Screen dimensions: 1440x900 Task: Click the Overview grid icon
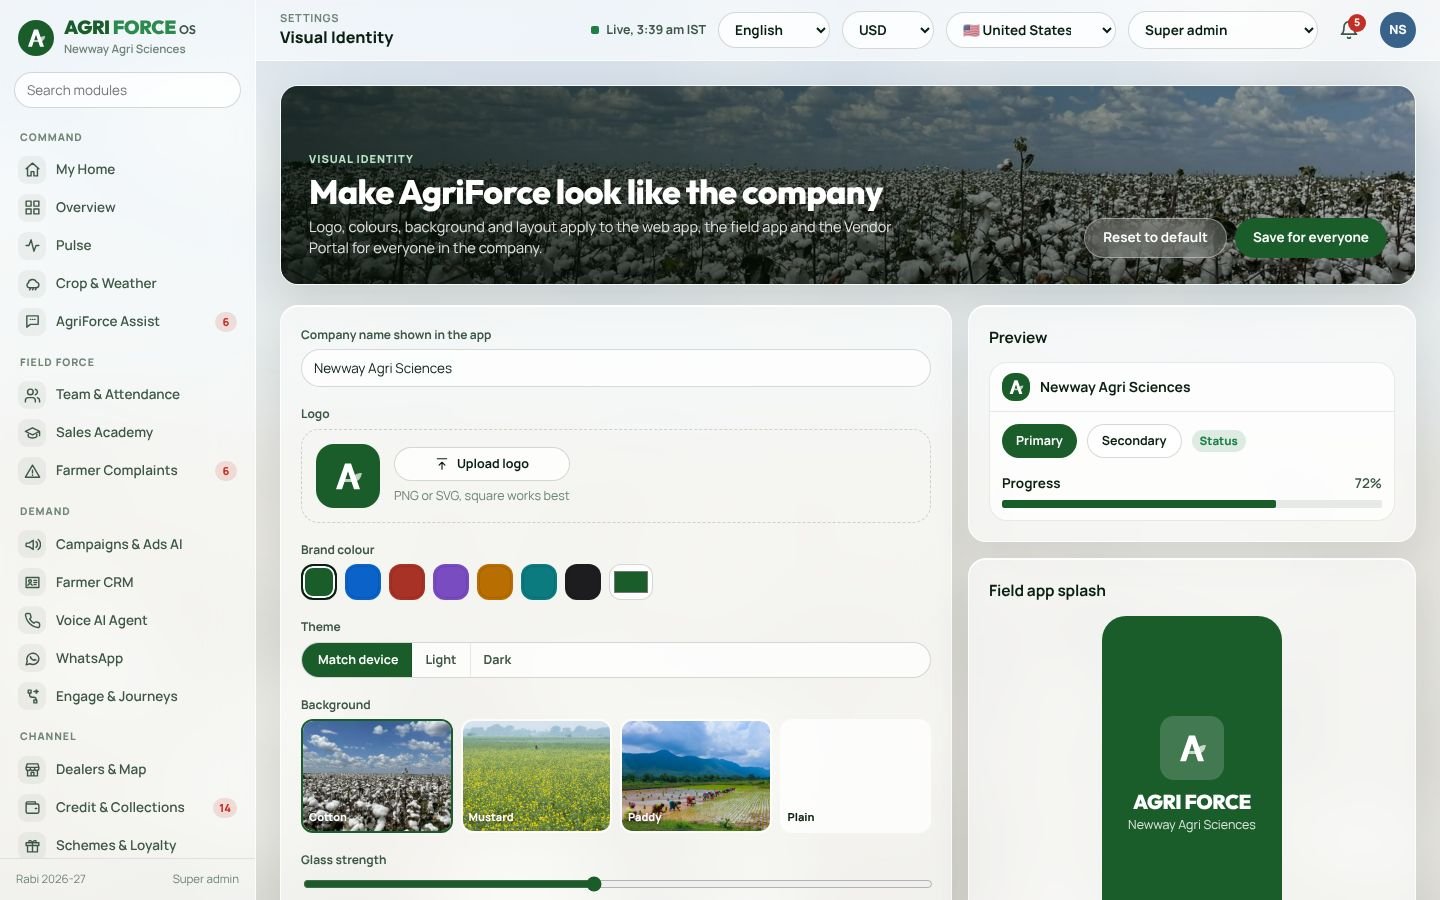pyautogui.click(x=33, y=208)
